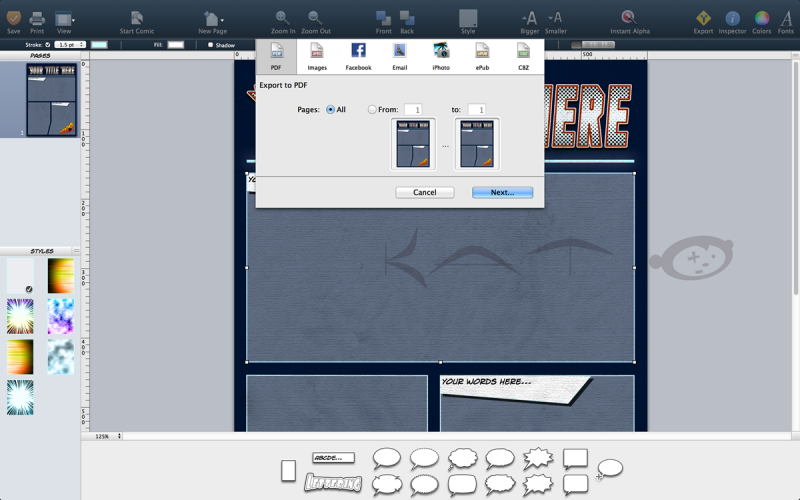The image size is (800, 500).
Task: Make text Bigger
Action: tap(530, 18)
